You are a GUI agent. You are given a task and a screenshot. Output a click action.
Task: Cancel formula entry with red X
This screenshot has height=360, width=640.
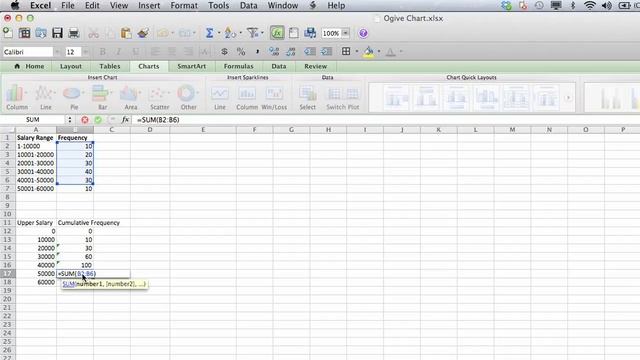click(x=84, y=120)
